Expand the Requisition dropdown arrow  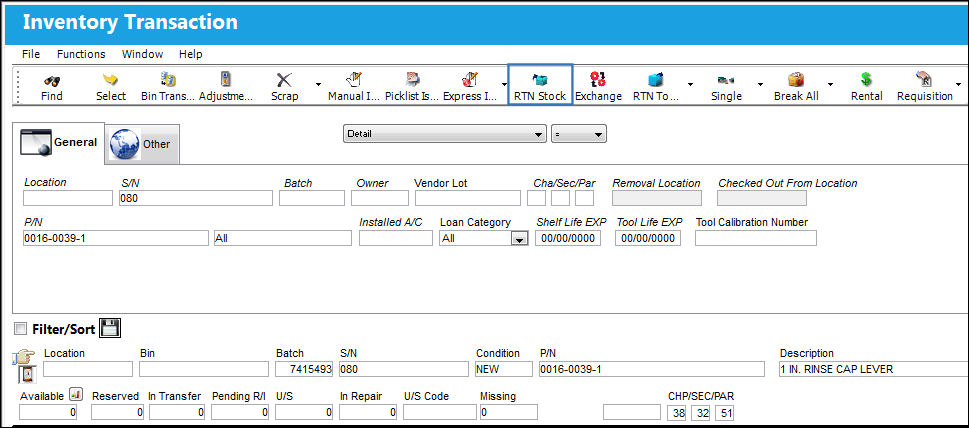pos(958,85)
